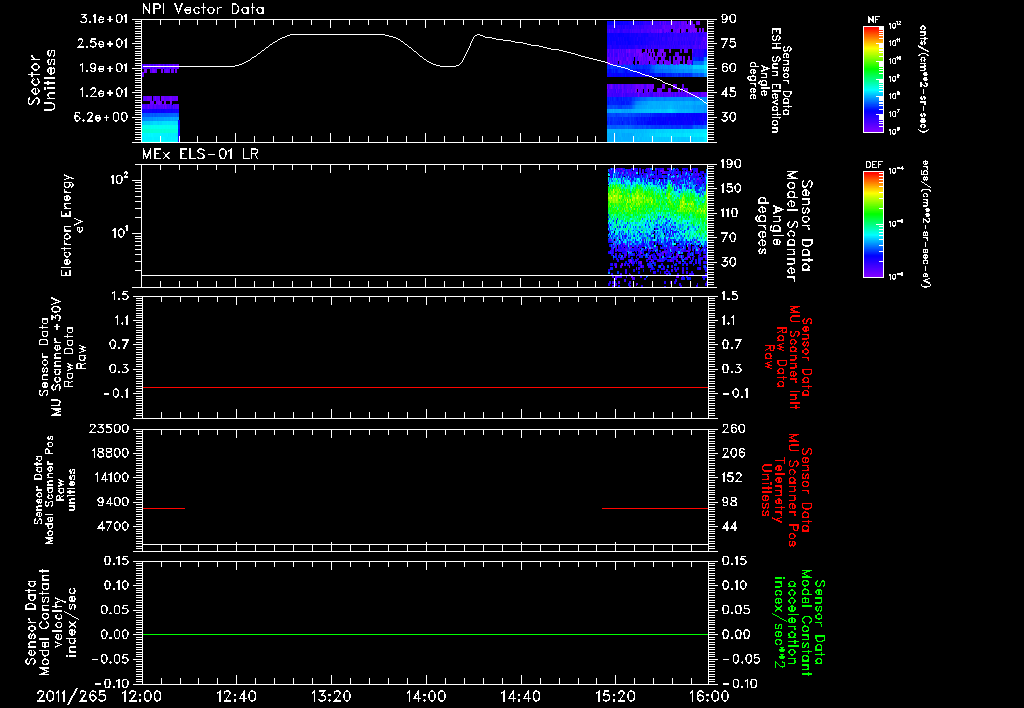This screenshot has width=1024, height=708.
Task: Click the red MU Scanner Pos Telemetry title
Action: coord(788,490)
